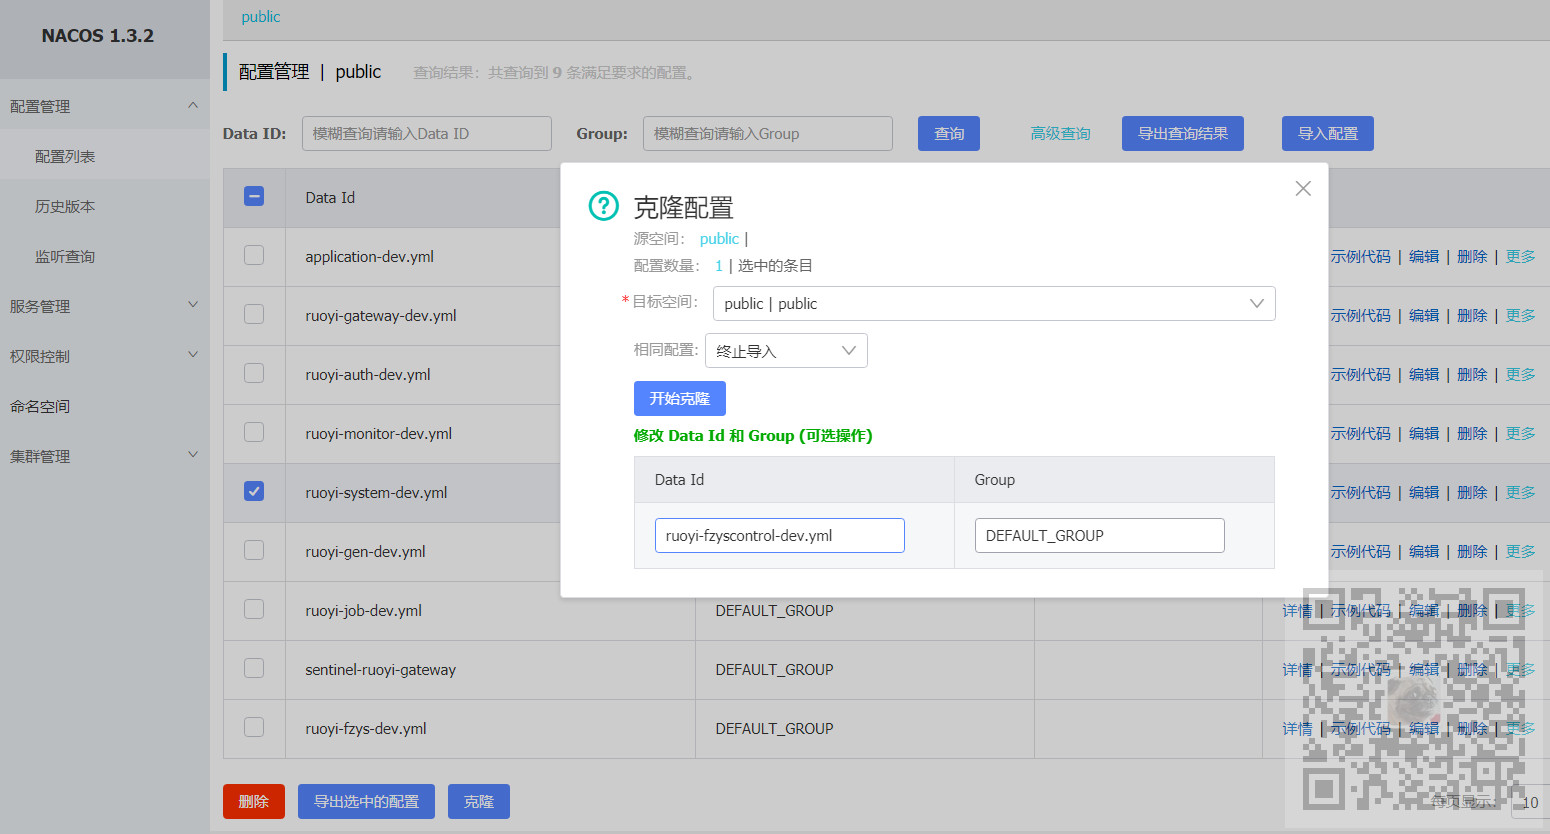This screenshot has height=834, width=1550.
Task: Click 编辑 for application-dev.yml row
Action: pos(1424,256)
